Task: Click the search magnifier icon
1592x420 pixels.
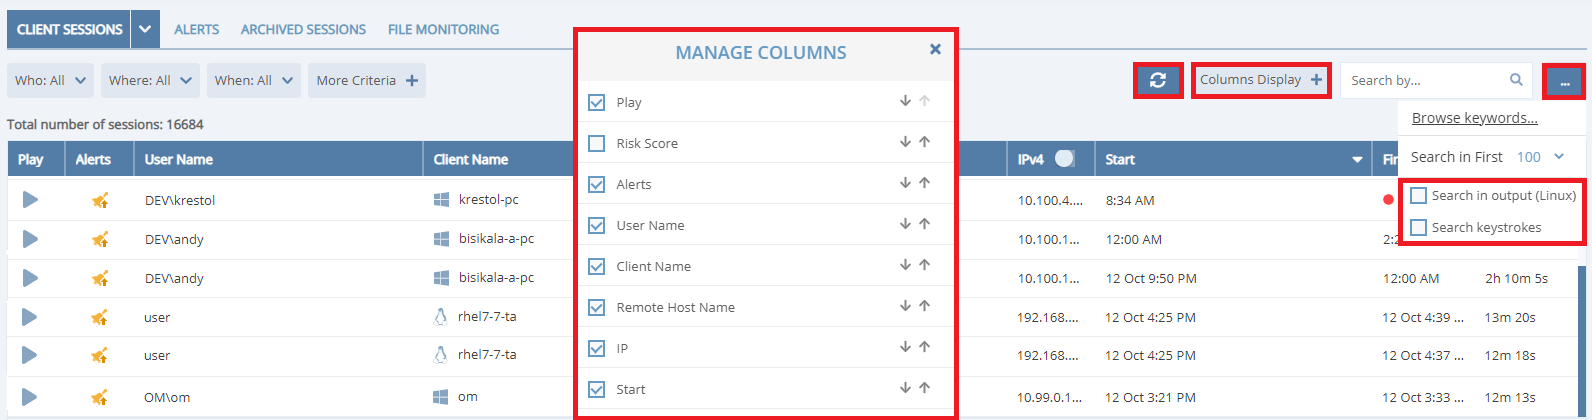Action: [1516, 80]
